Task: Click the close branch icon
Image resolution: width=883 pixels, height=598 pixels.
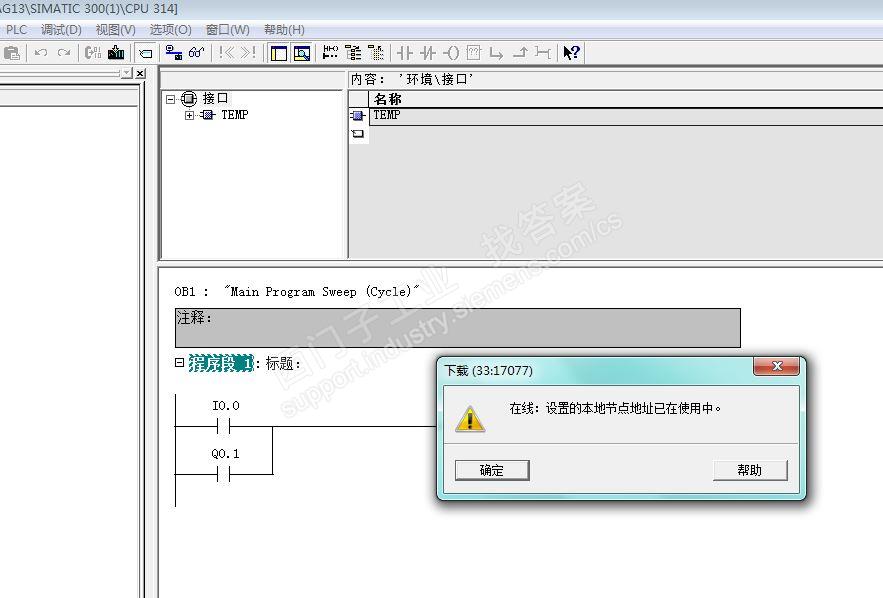Action: (520, 53)
